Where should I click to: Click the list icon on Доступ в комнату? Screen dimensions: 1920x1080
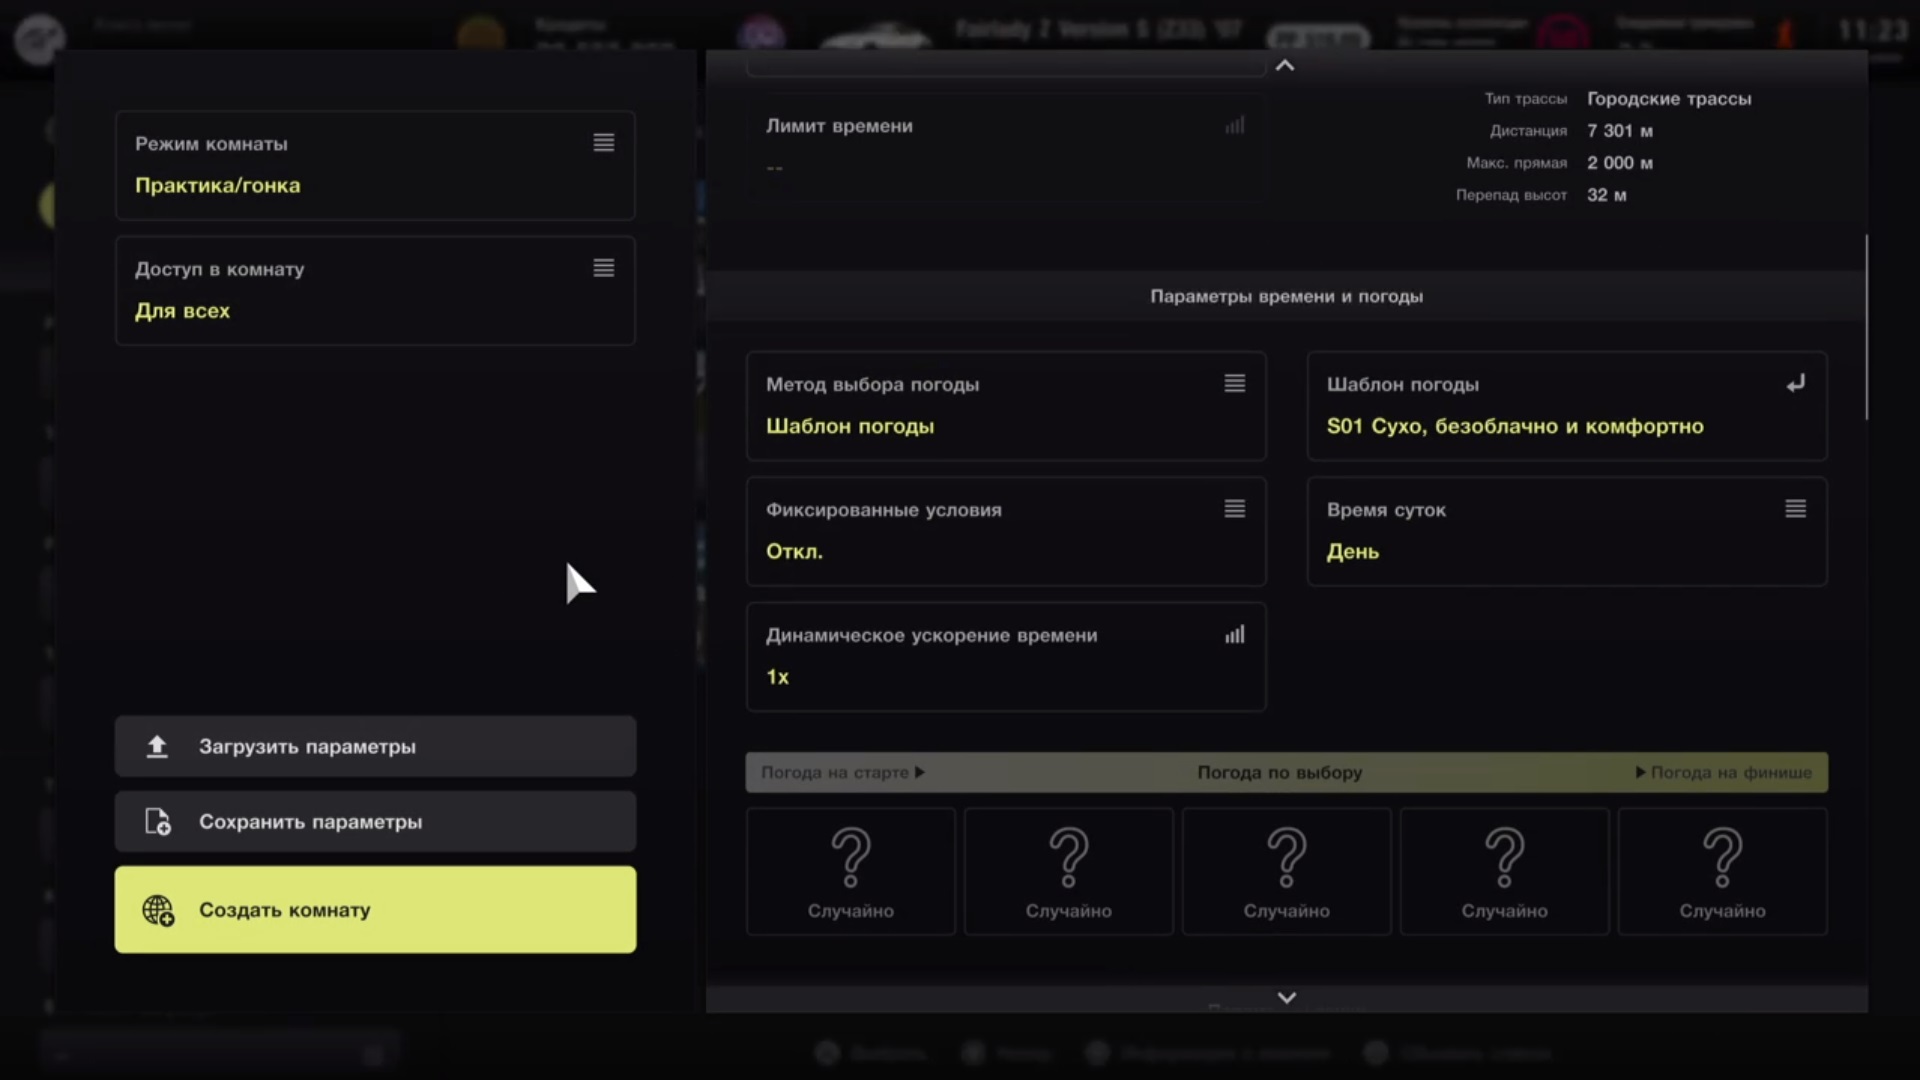point(603,268)
